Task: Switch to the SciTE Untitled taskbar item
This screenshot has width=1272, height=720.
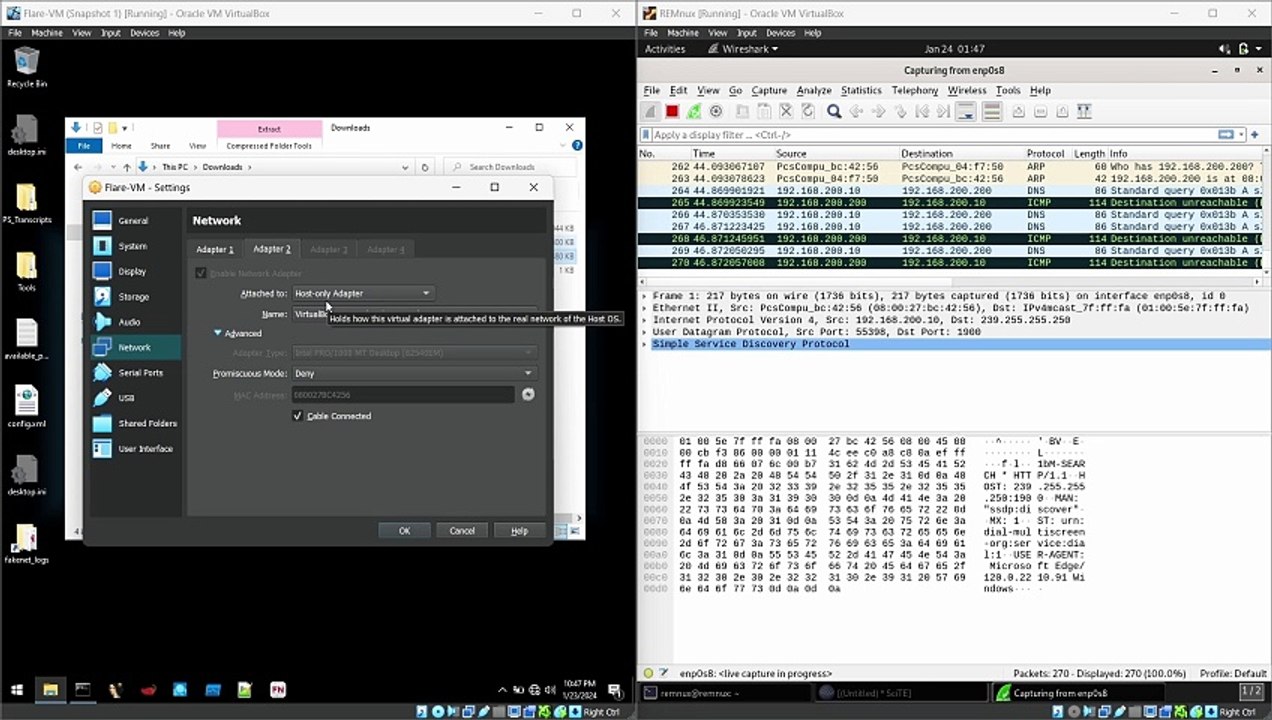Action: tap(900, 692)
